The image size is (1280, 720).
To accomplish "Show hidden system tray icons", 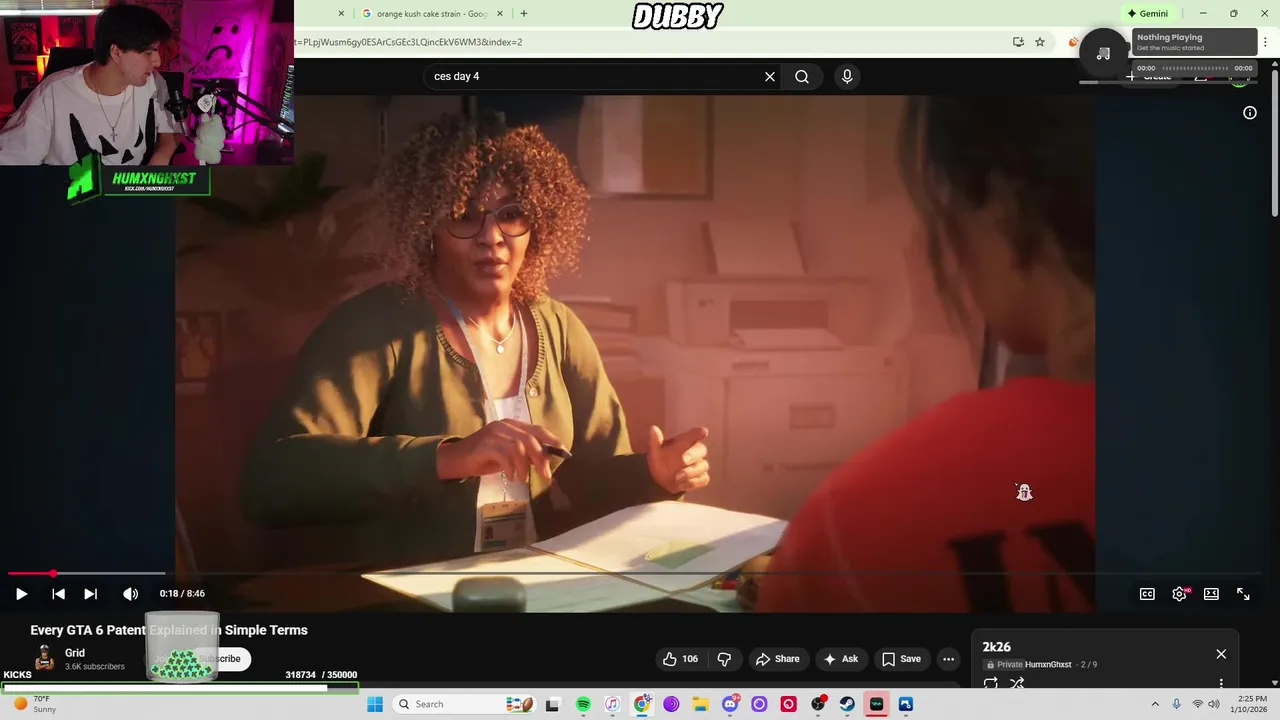I will (x=1155, y=704).
